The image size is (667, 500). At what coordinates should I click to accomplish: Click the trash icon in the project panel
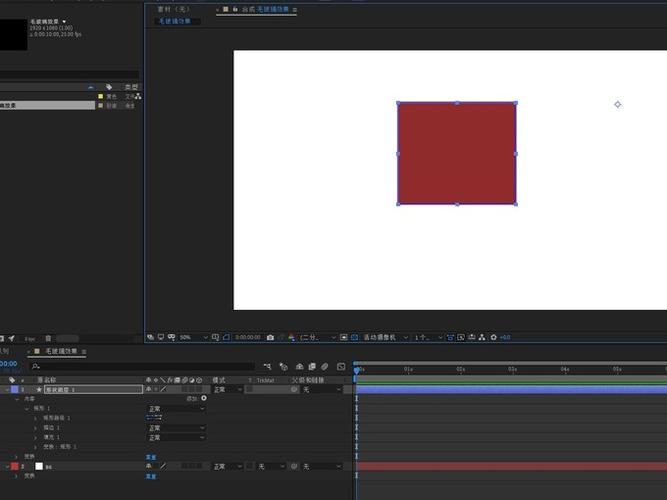point(48,338)
